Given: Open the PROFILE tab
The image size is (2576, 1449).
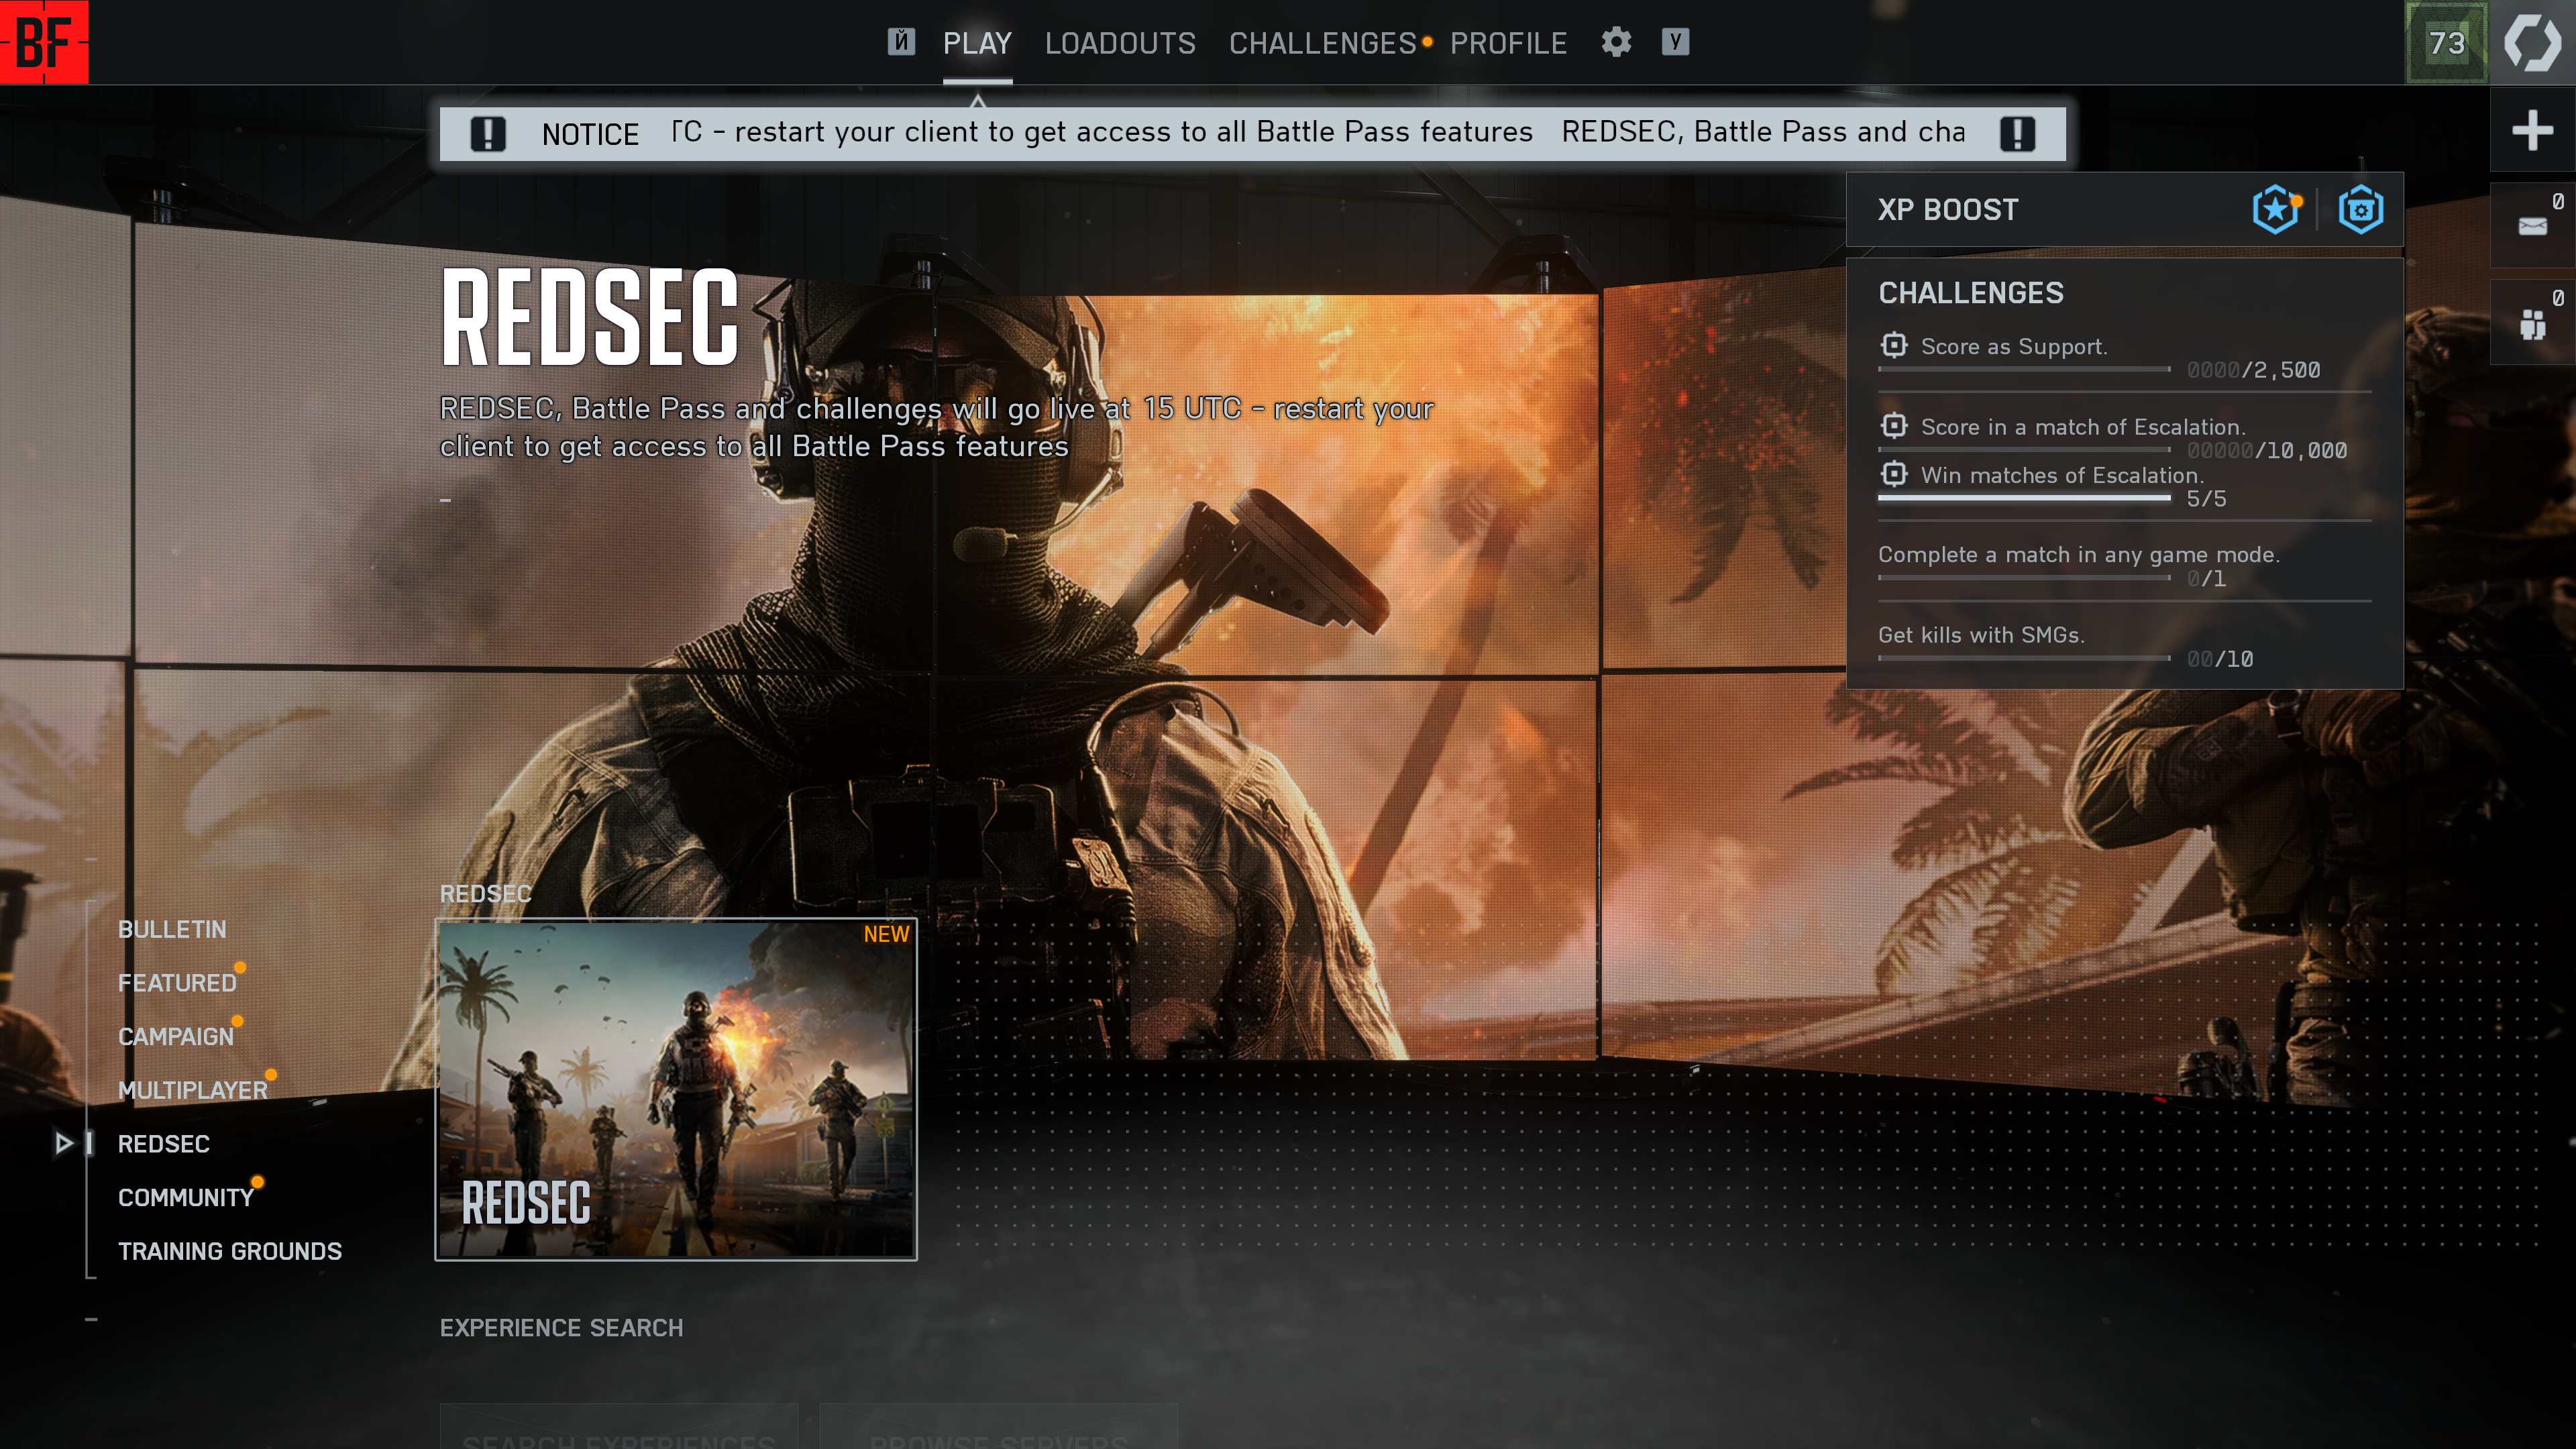Looking at the screenshot, I should [1508, 43].
